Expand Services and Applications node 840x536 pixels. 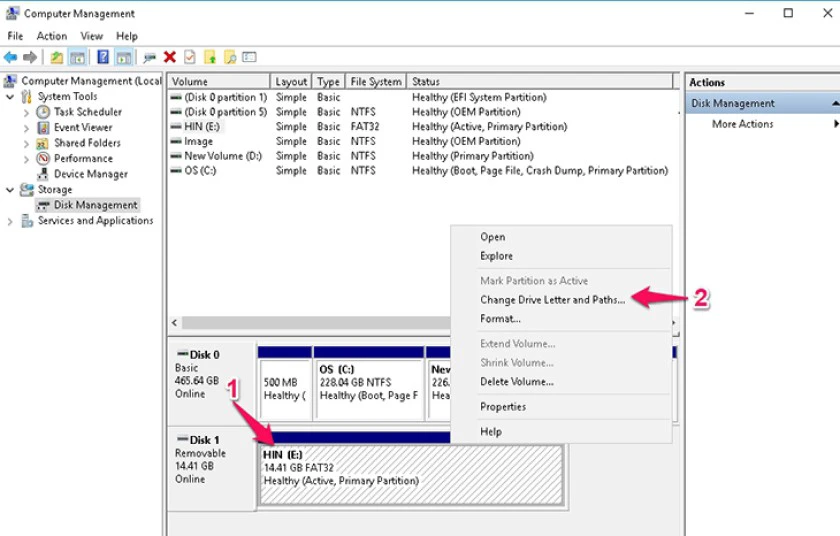click(x=10, y=221)
